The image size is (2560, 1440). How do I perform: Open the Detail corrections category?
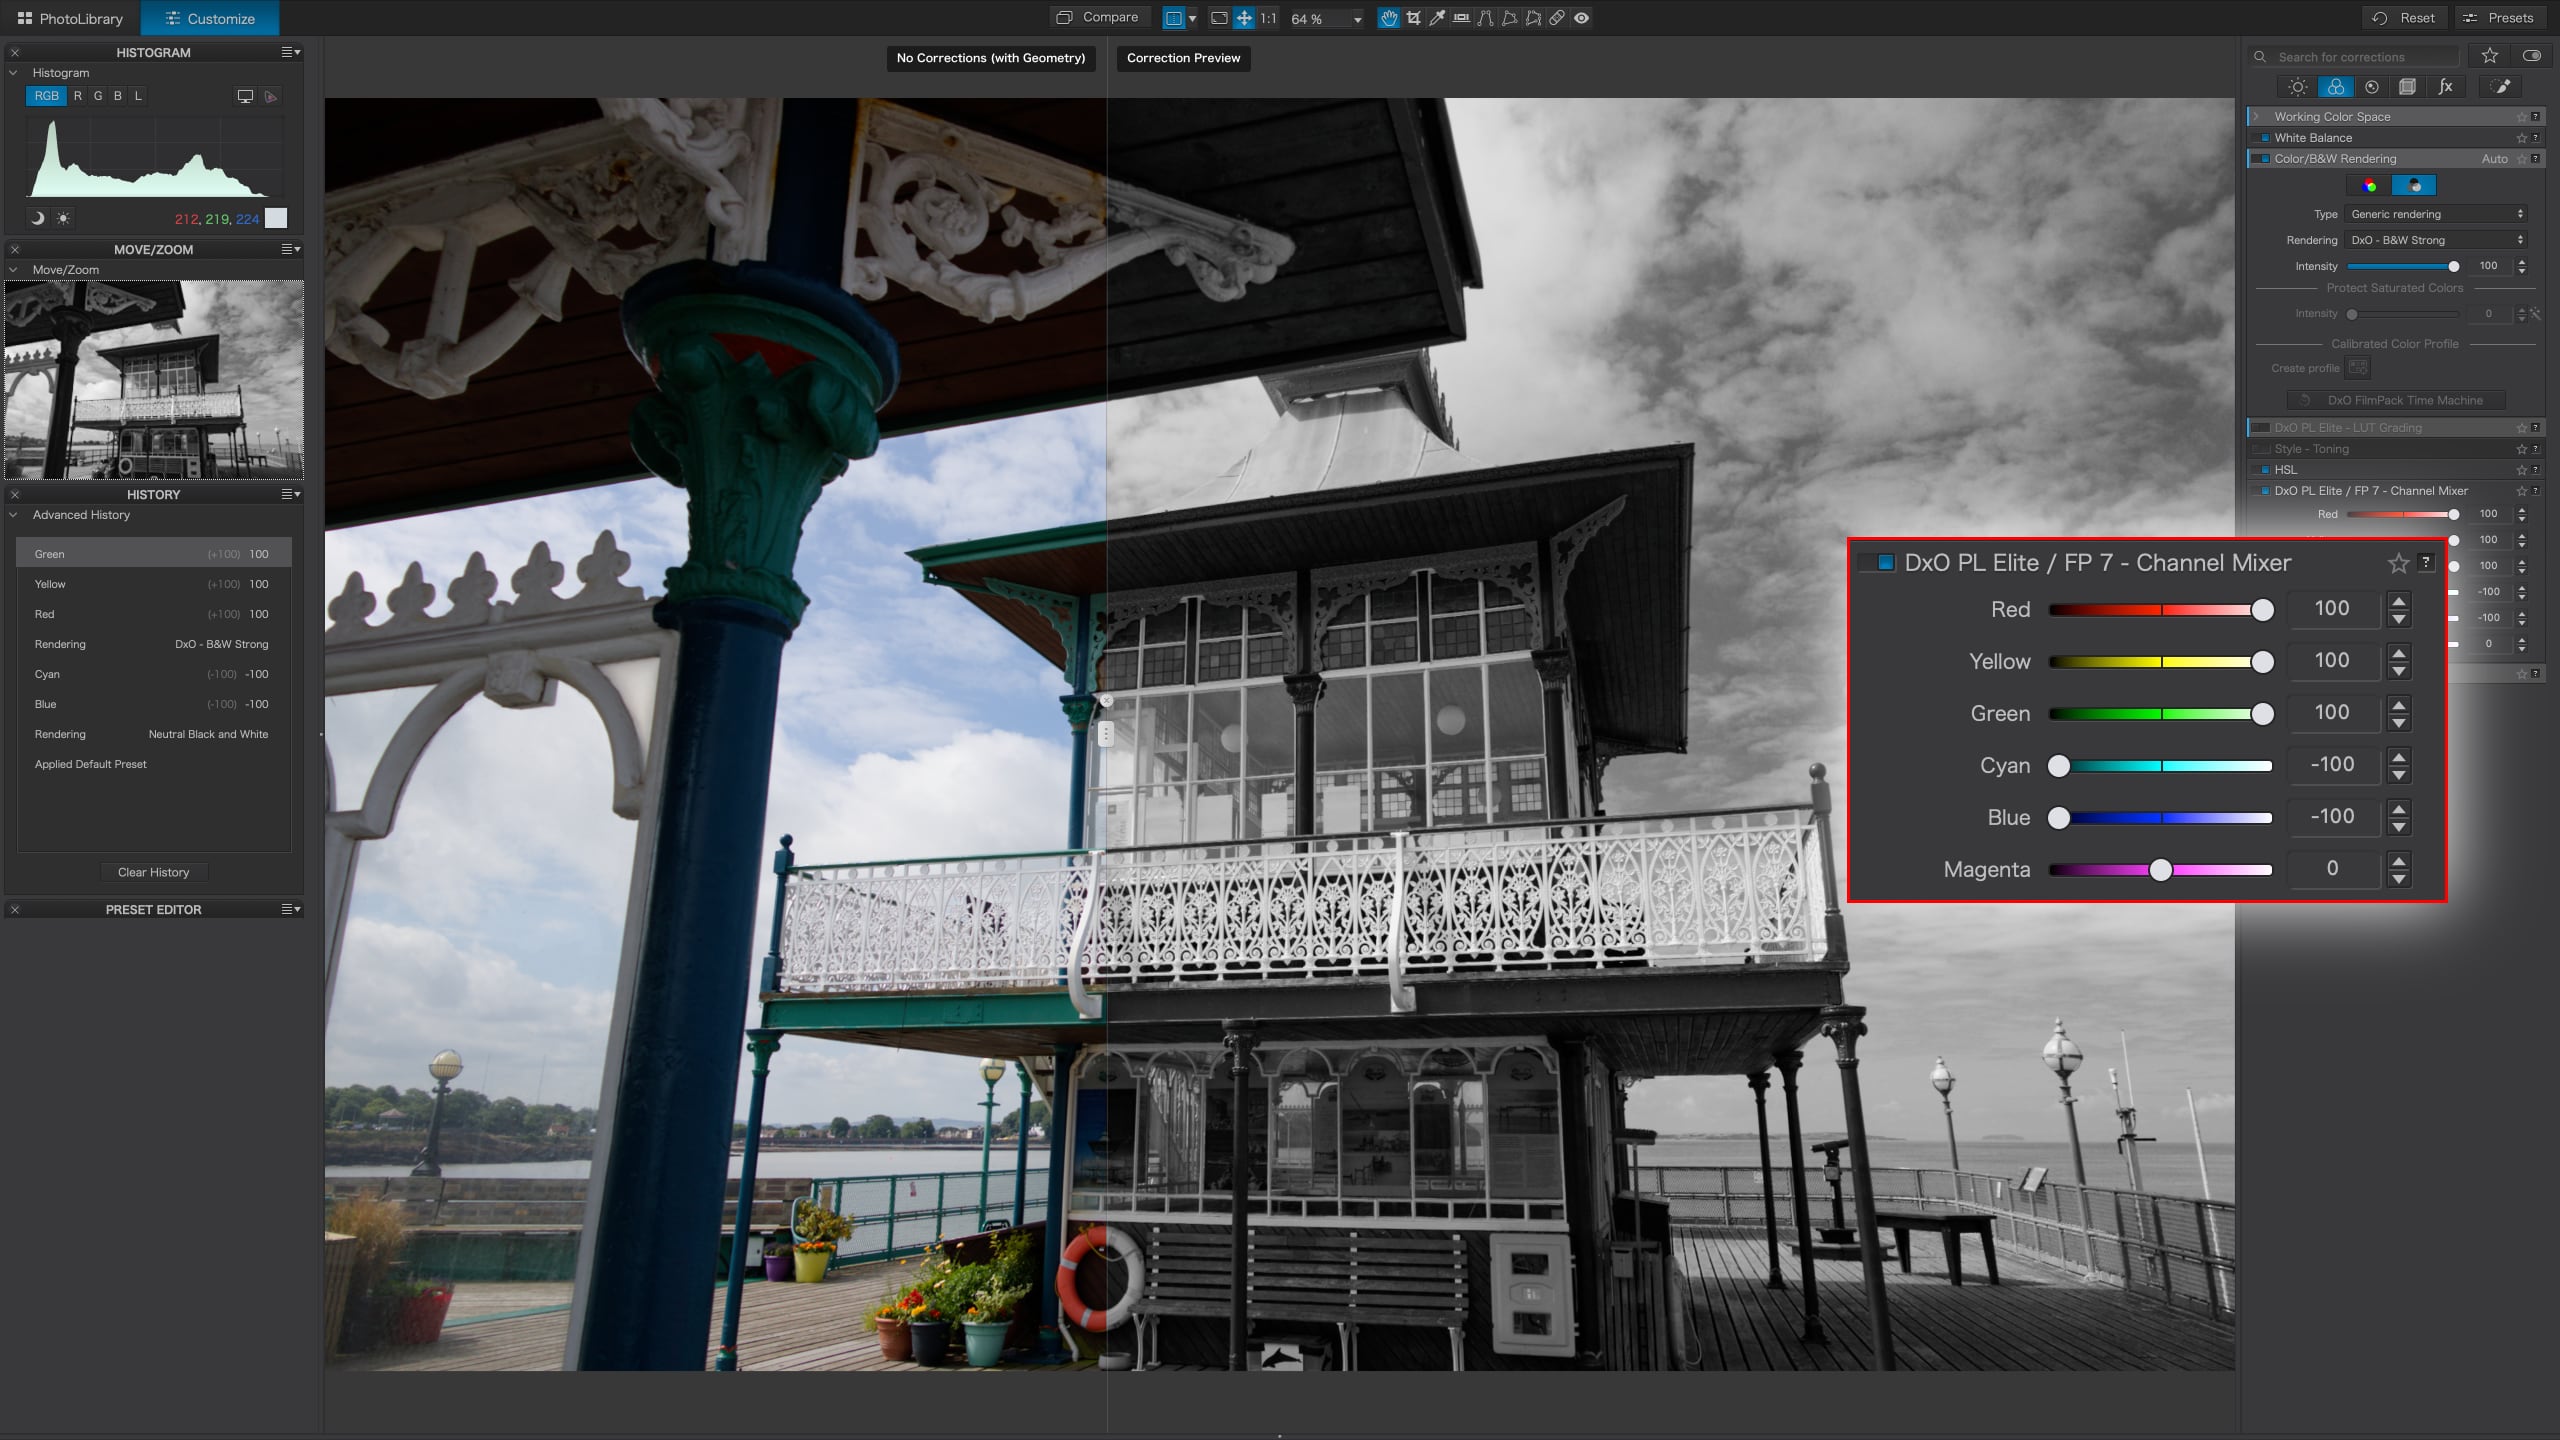click(x=2372, y=87)
